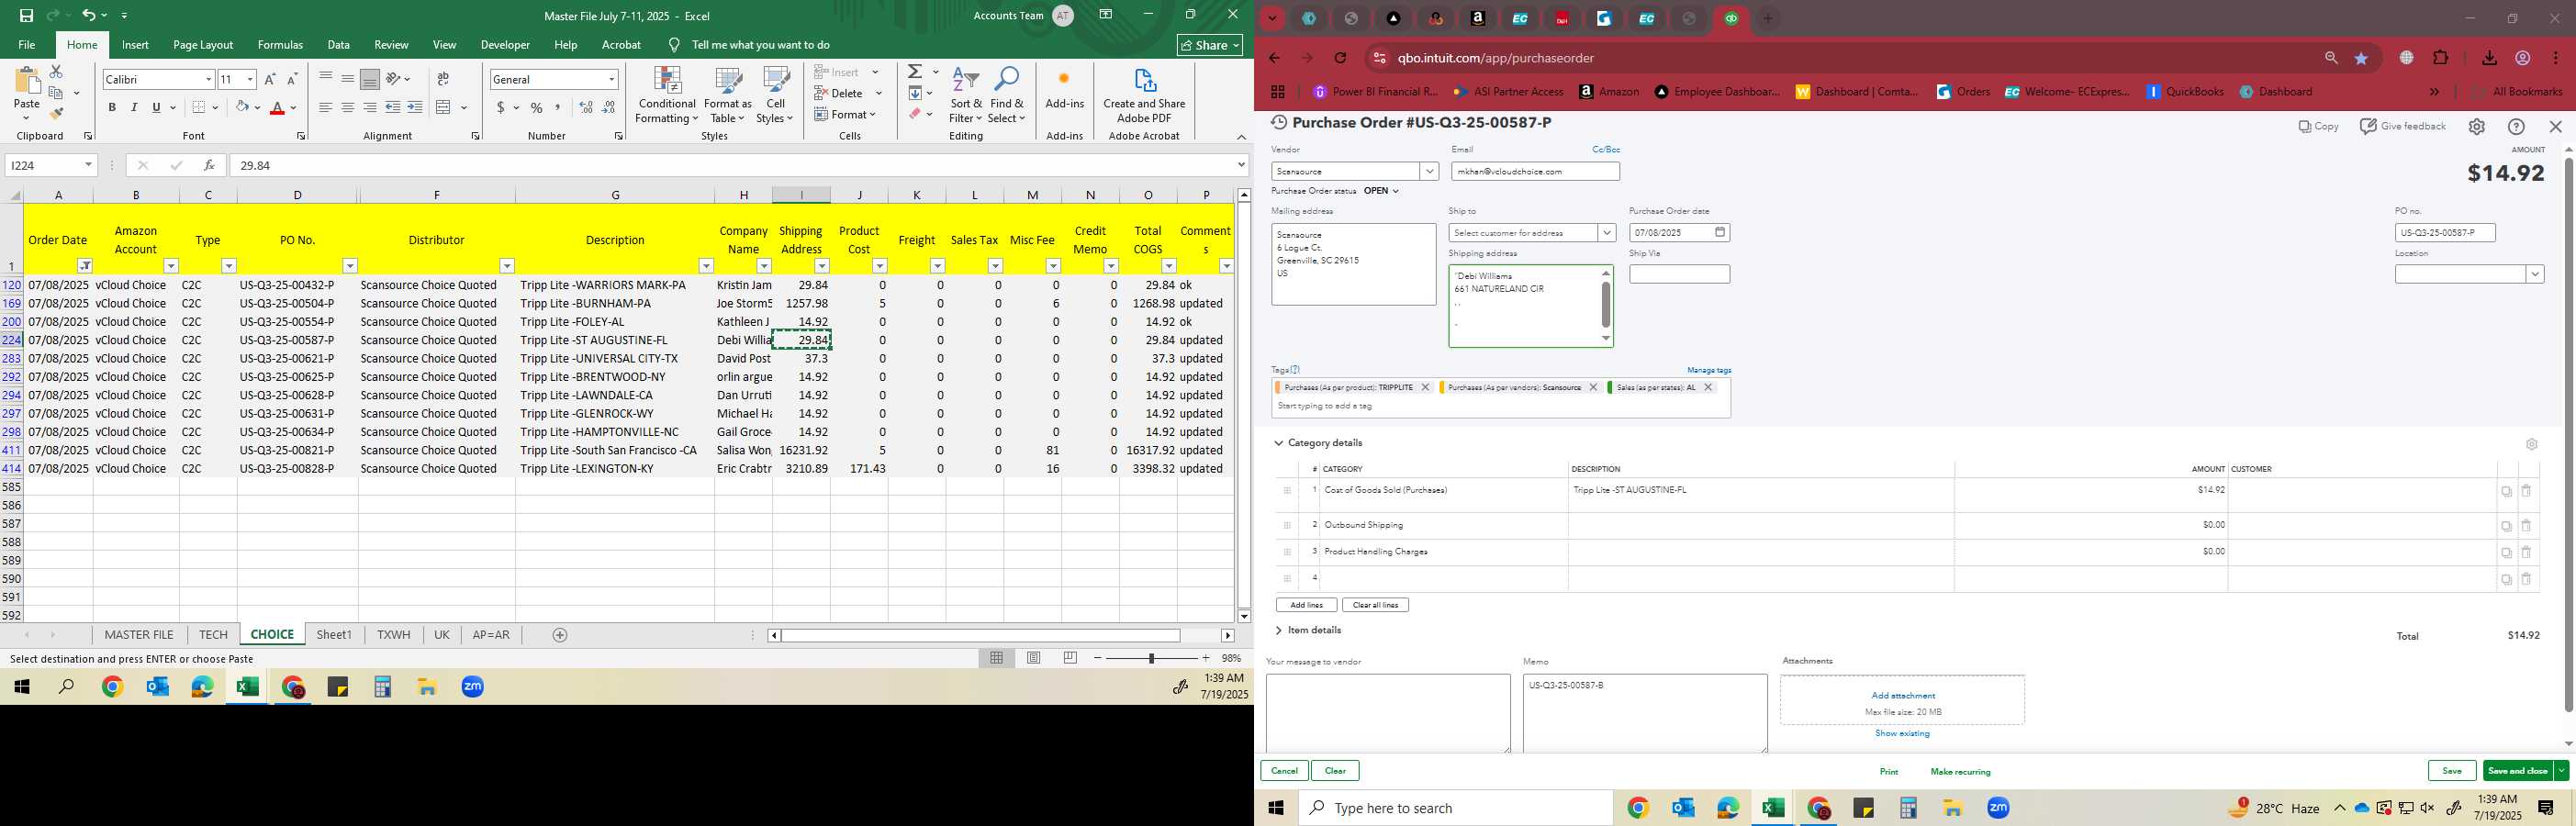The image size is (2576, 826).
Task: Switch to the AP=AR sheet tab
Action: click(491, 635)
